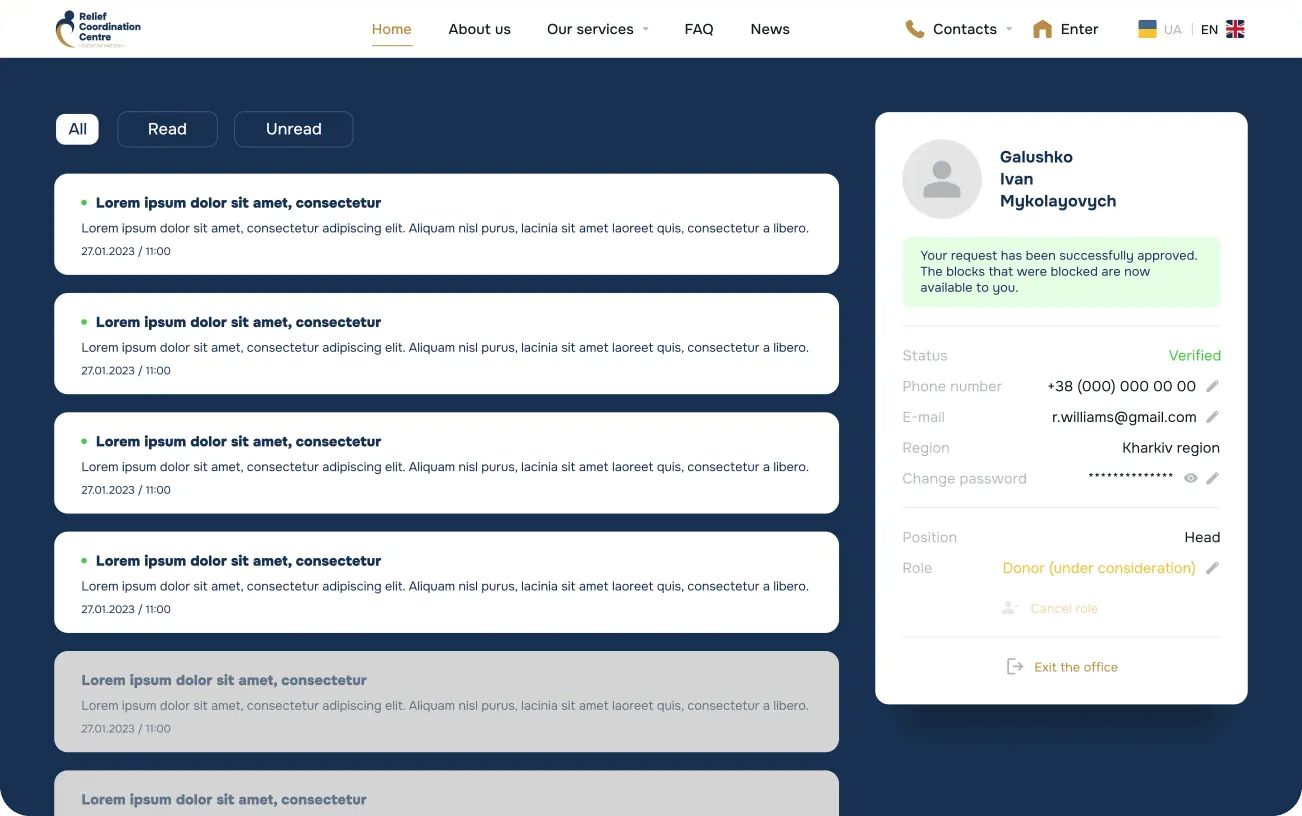
Task: Click the Exit the office door icon
Action: [x=1015, y=667]
